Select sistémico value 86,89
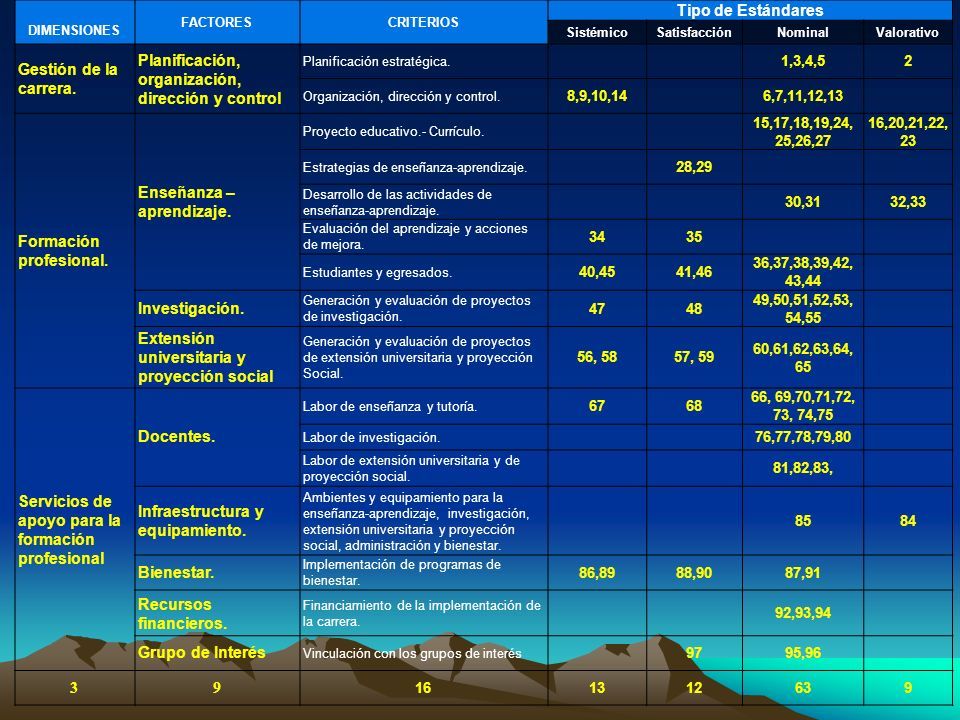The width and height of the screenshot is (960, 720). pyautogui.click(x=597, y=573)
